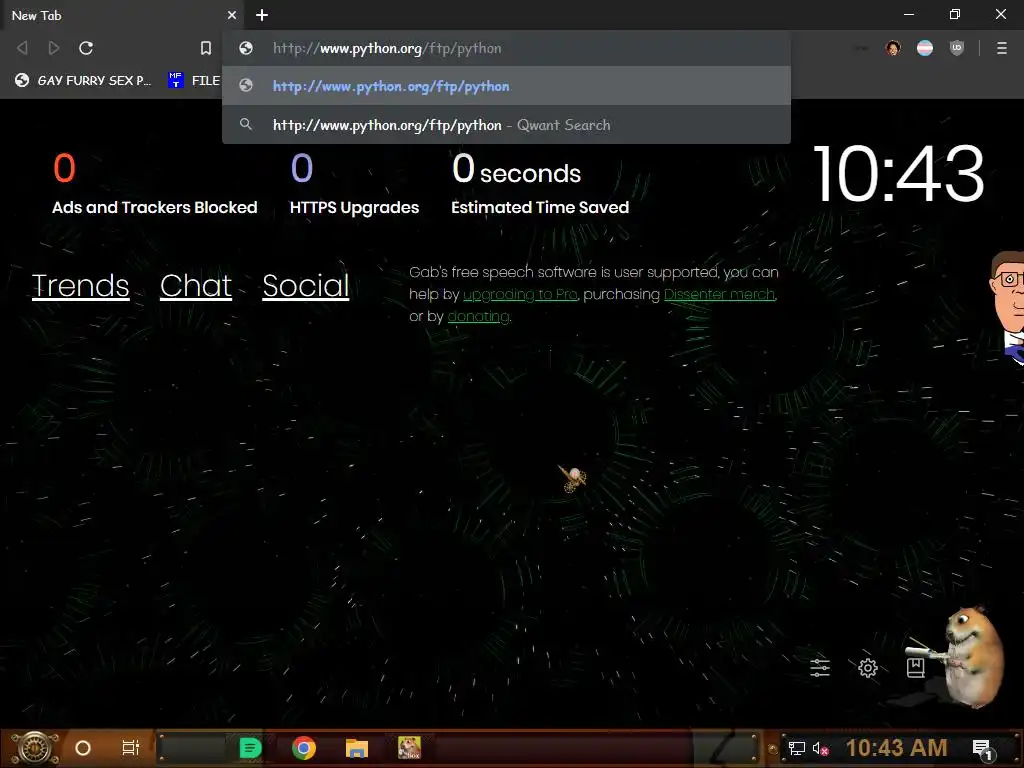Open the Chat link
The width and height of the screenshot is (1024, 768).
pos(196,285)
